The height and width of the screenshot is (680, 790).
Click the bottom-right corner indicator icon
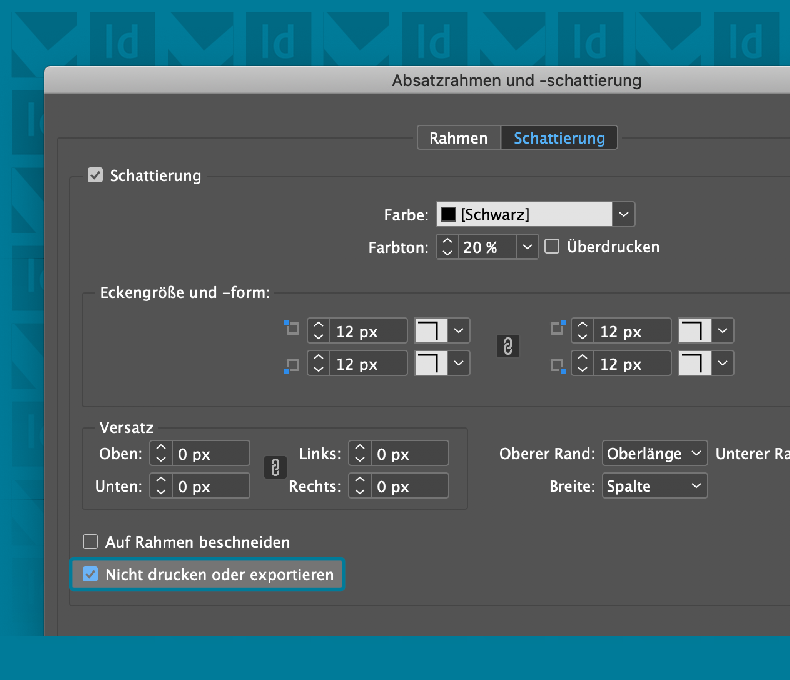[558, 366]
